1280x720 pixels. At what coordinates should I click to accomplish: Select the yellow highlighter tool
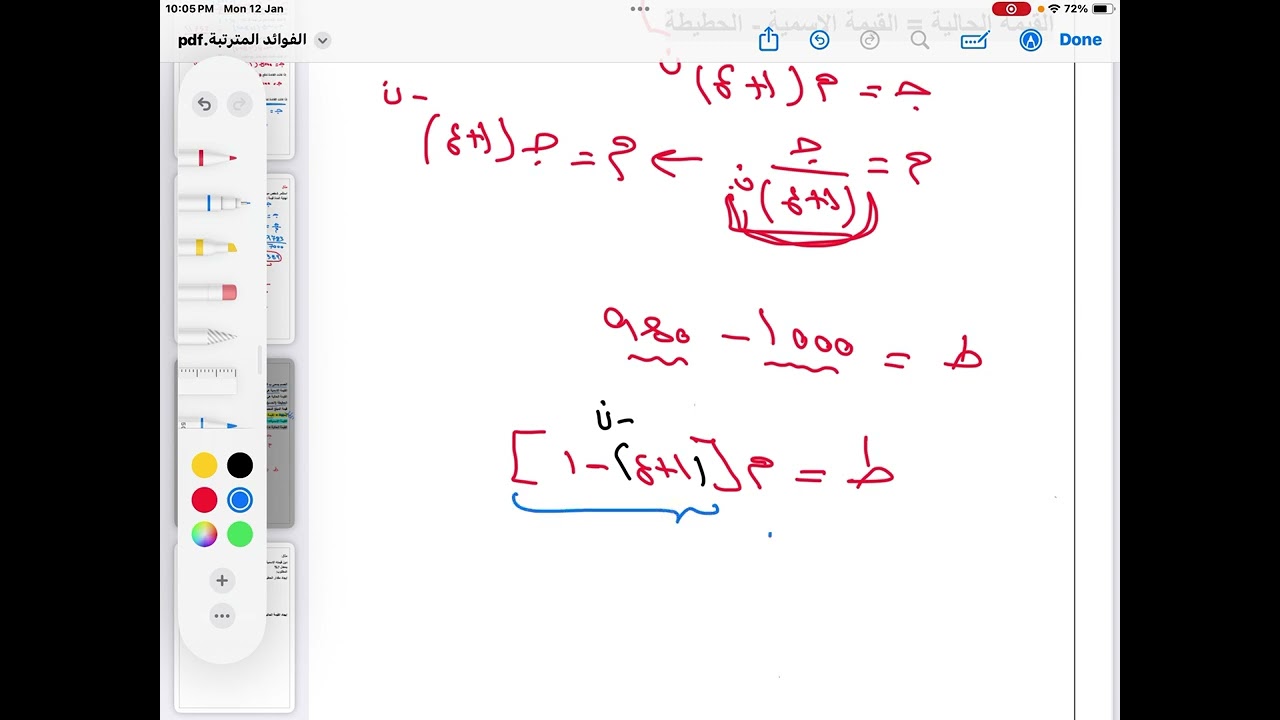pyautogui.click(x=208, y=247)
